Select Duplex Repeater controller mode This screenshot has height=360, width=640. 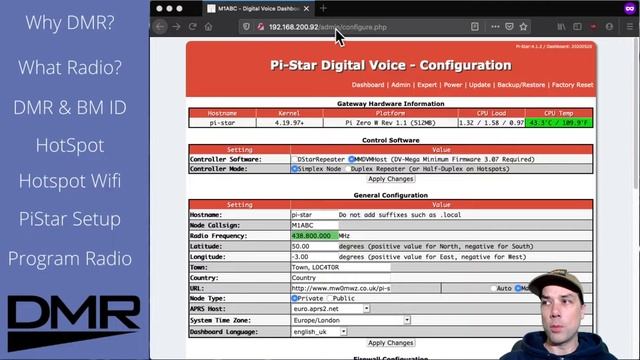(347, 169)
